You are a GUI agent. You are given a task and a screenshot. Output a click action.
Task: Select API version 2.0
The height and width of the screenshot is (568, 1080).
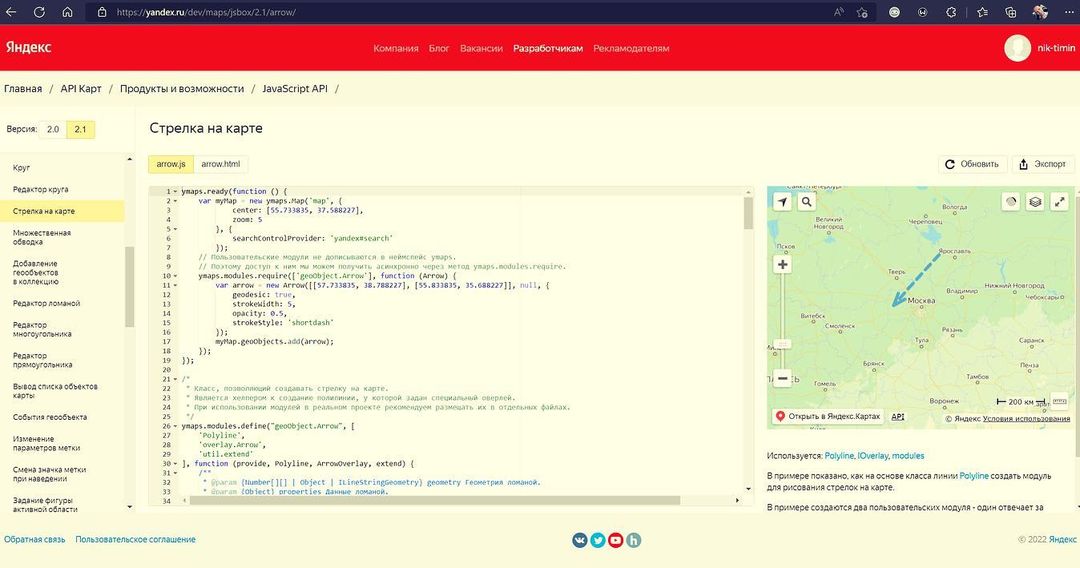pos(53,129)
